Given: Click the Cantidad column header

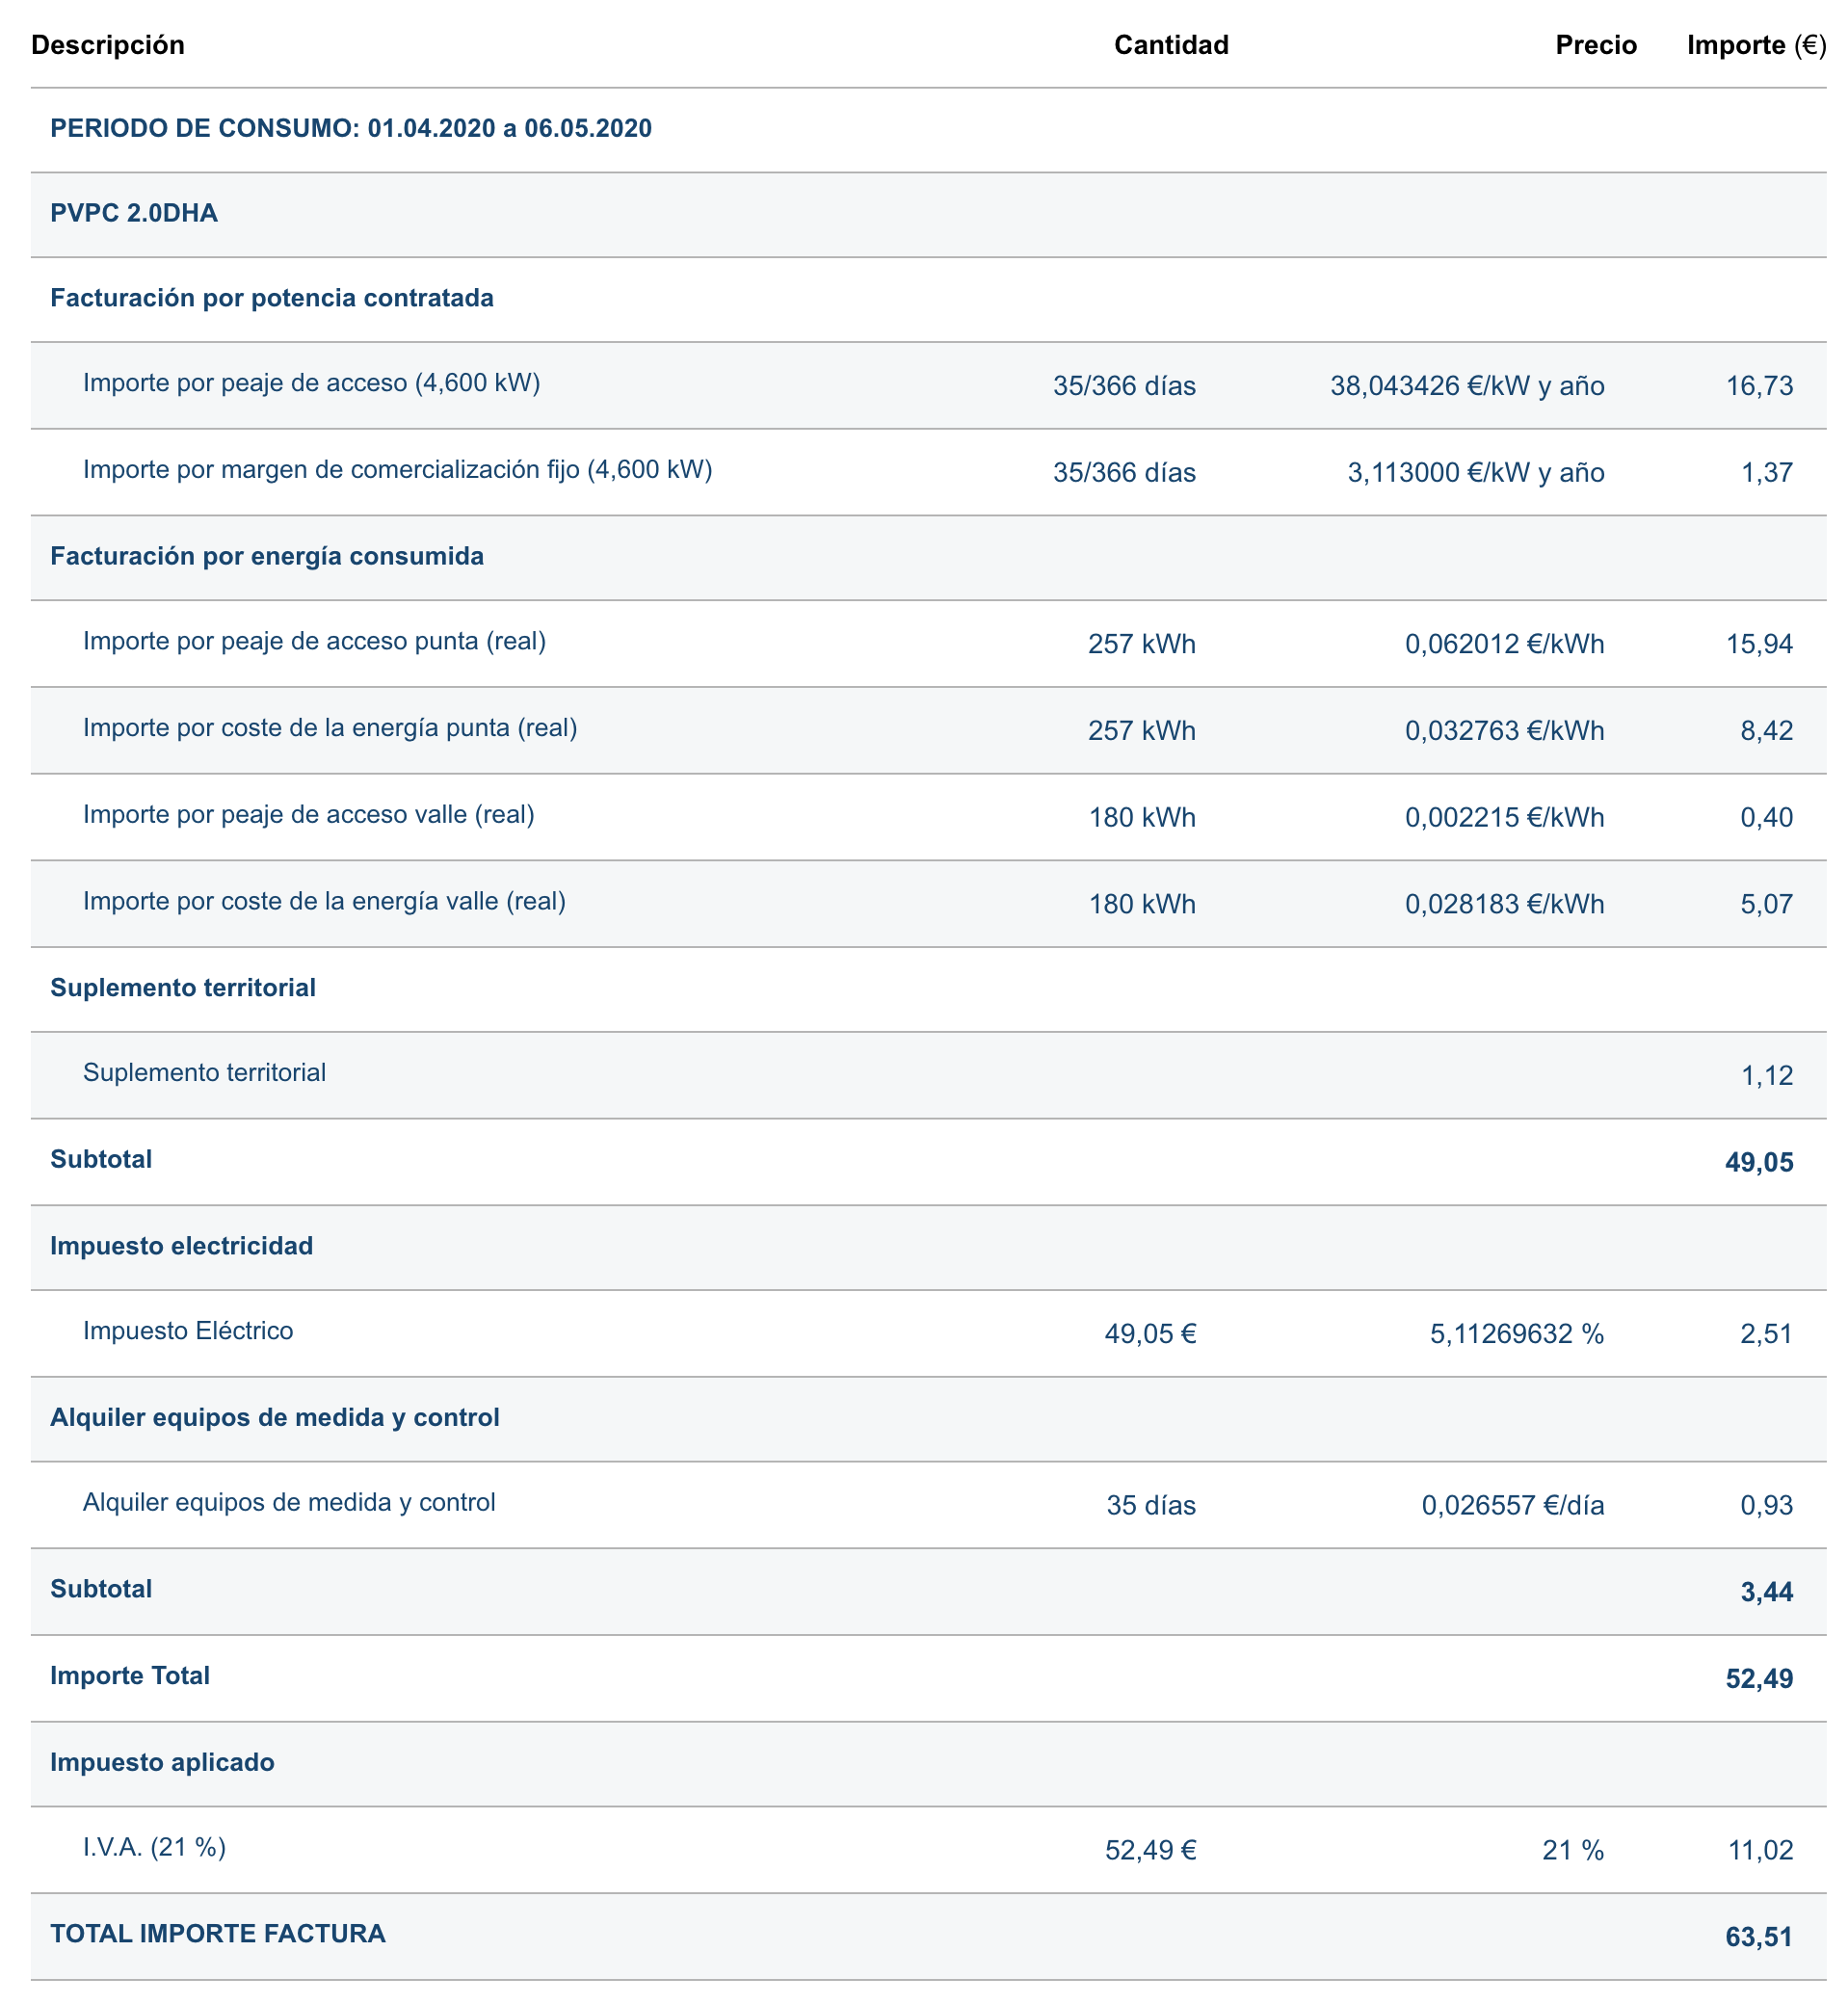Looking at the screenshot, I should click(x=1171, y=45).
